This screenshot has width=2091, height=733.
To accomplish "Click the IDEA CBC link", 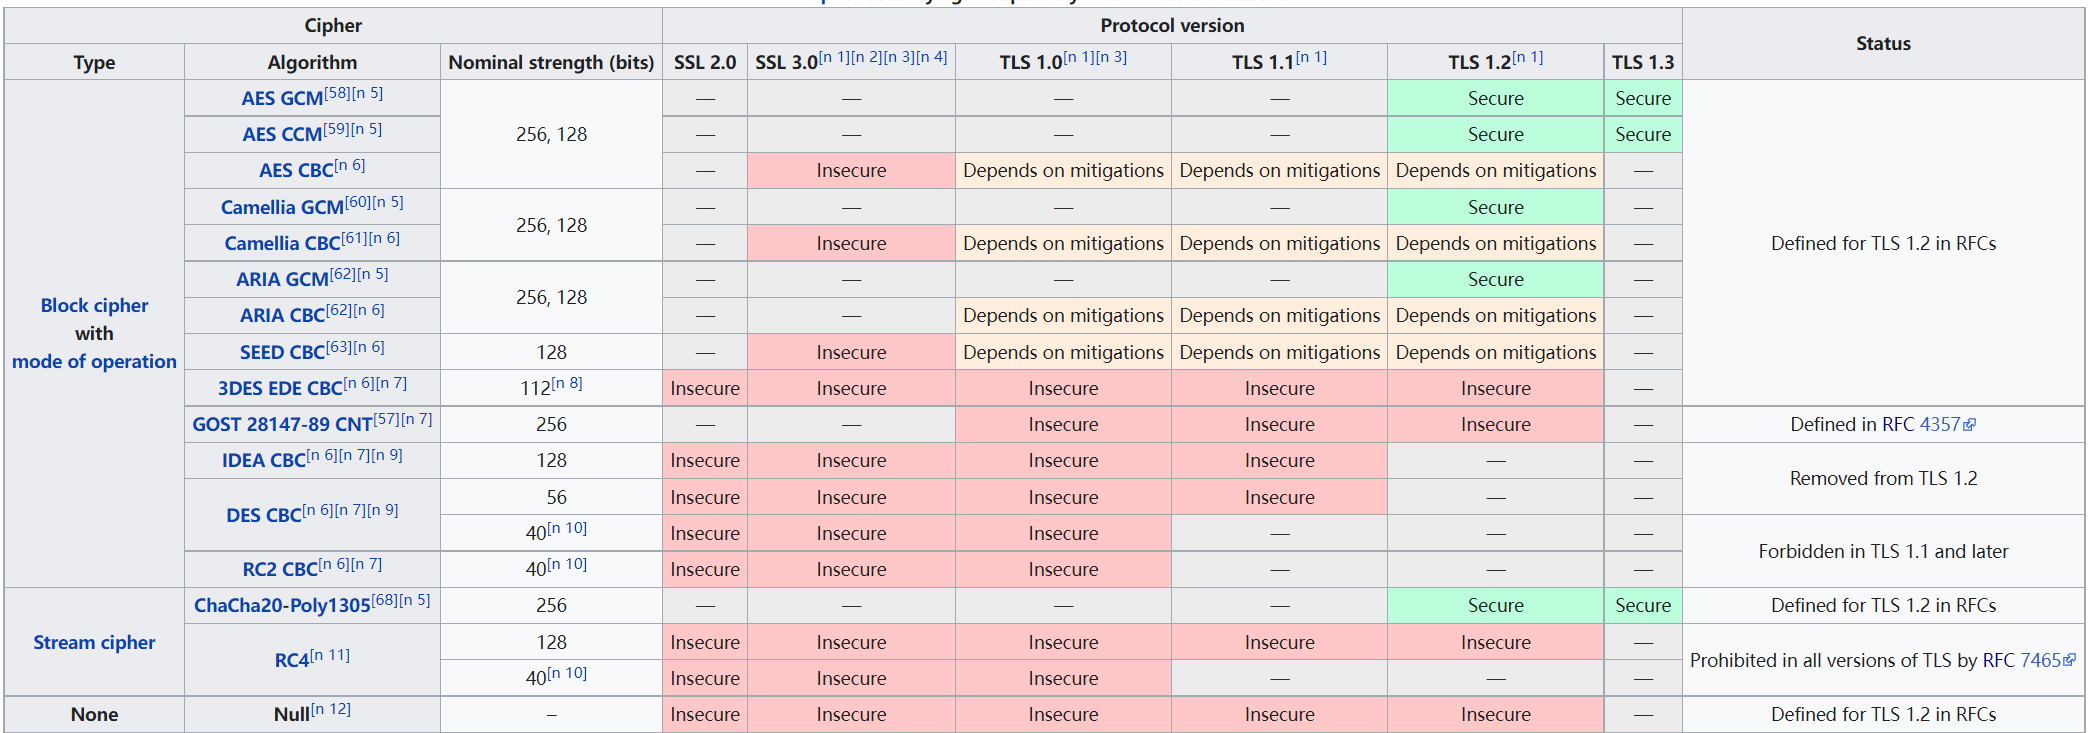I will pos(263,461).
